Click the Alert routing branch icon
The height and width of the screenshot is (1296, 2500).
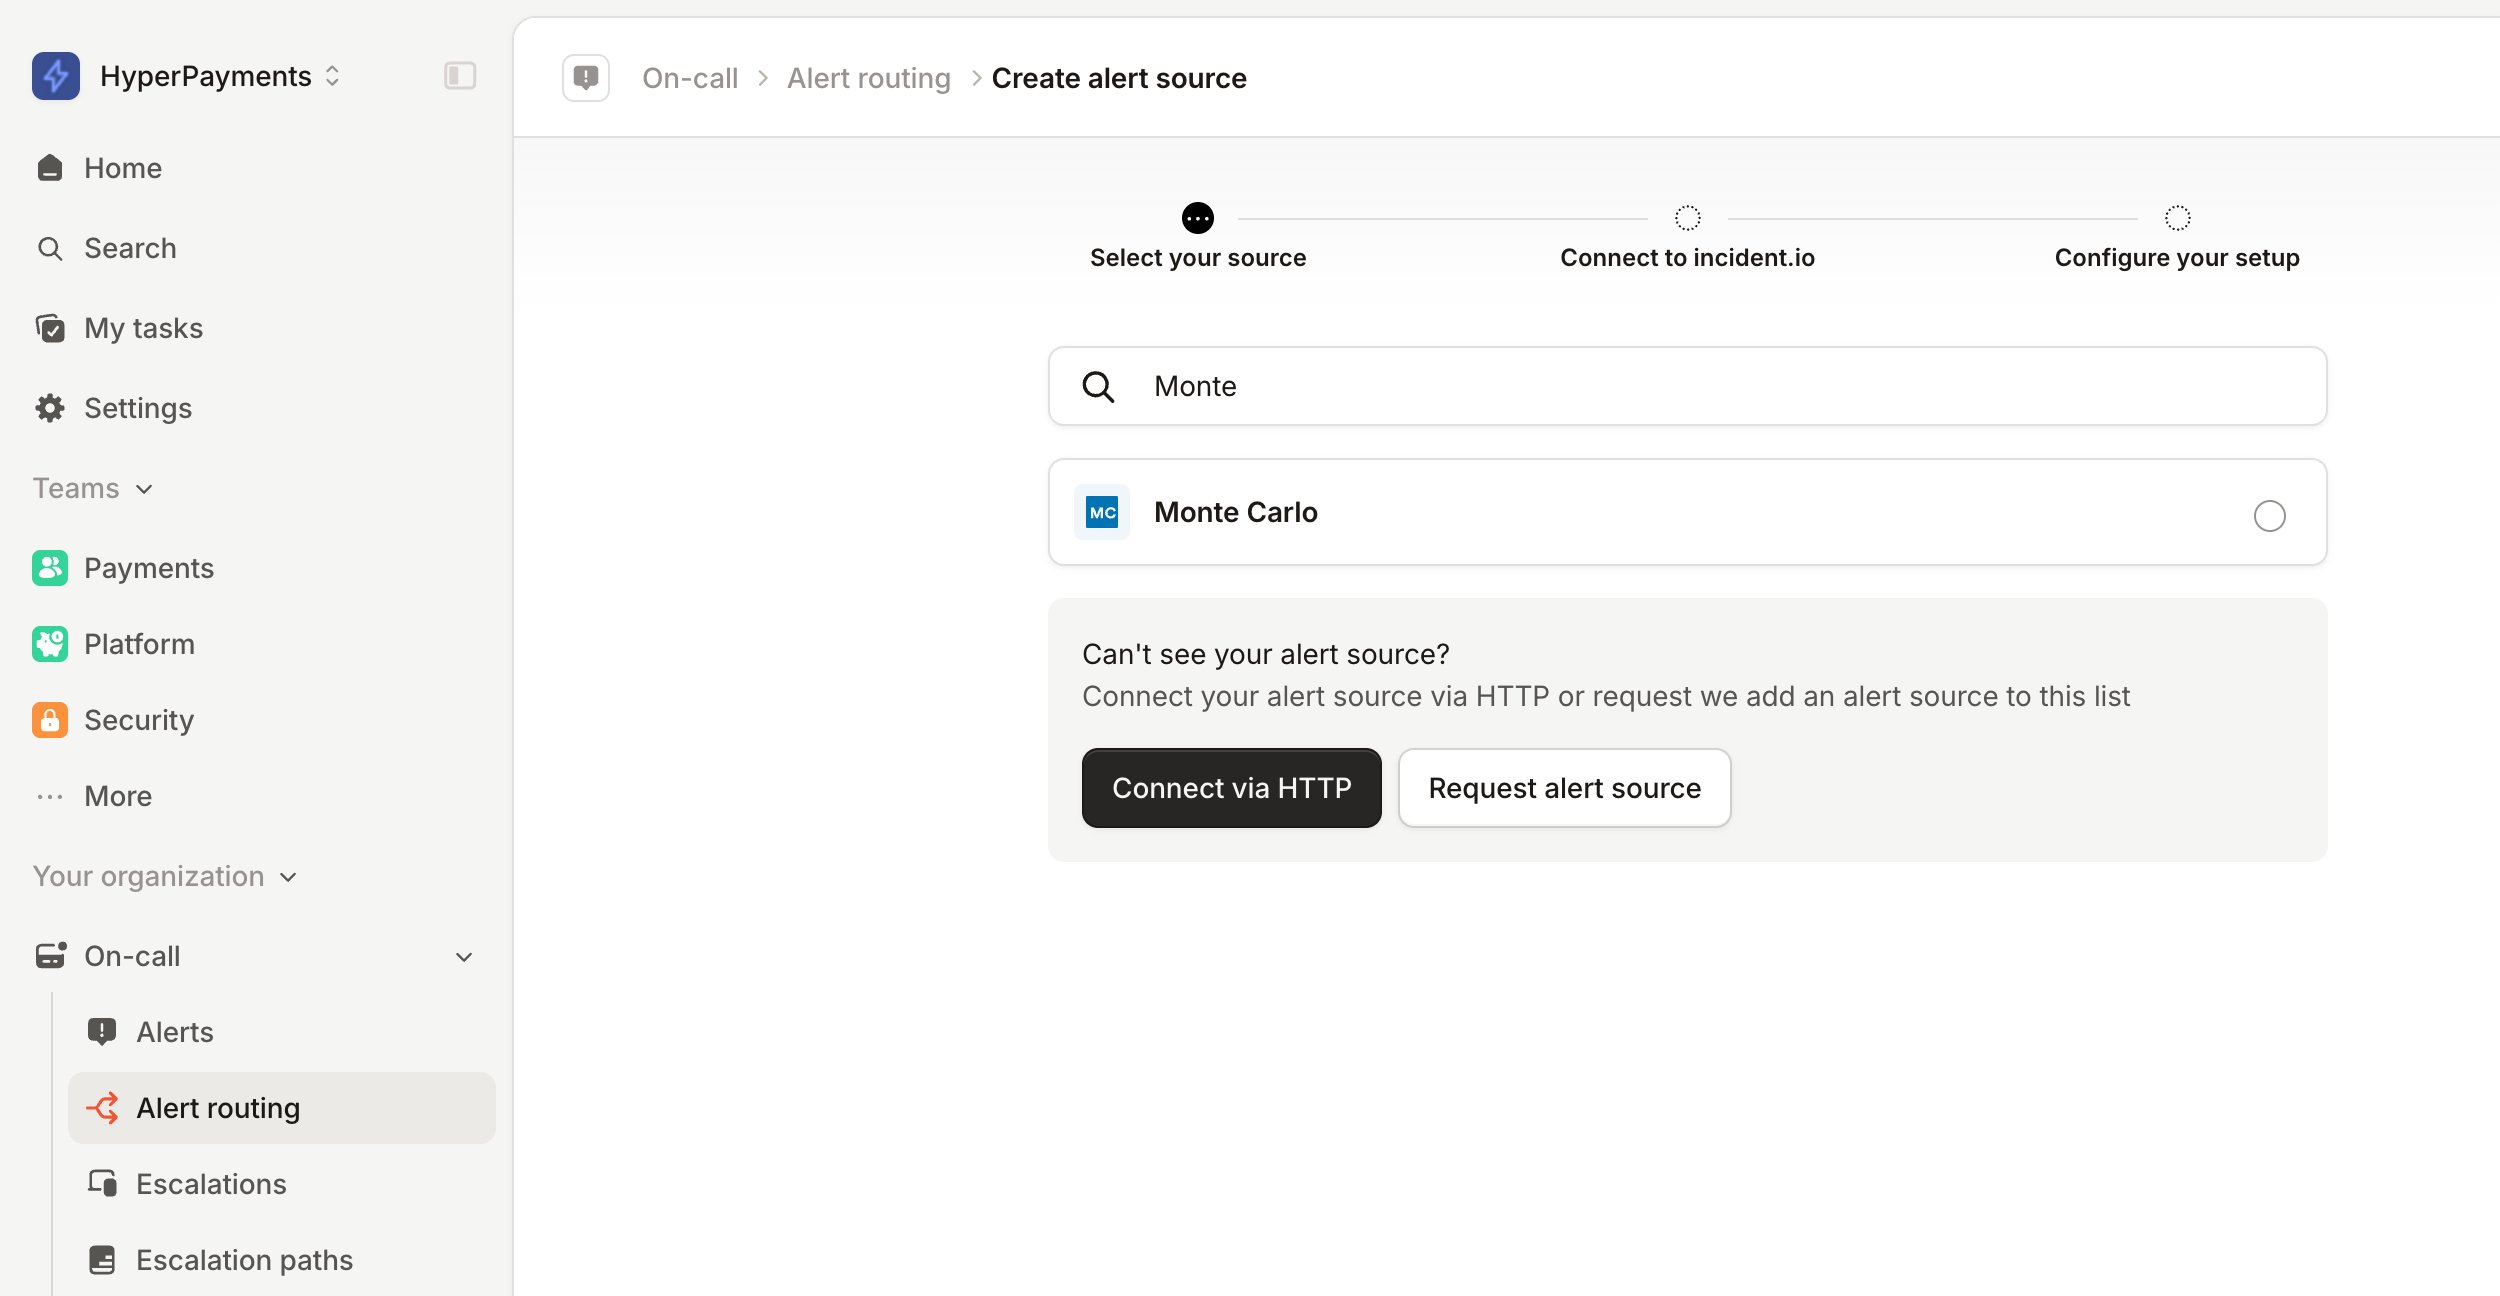click(102, 1108)
